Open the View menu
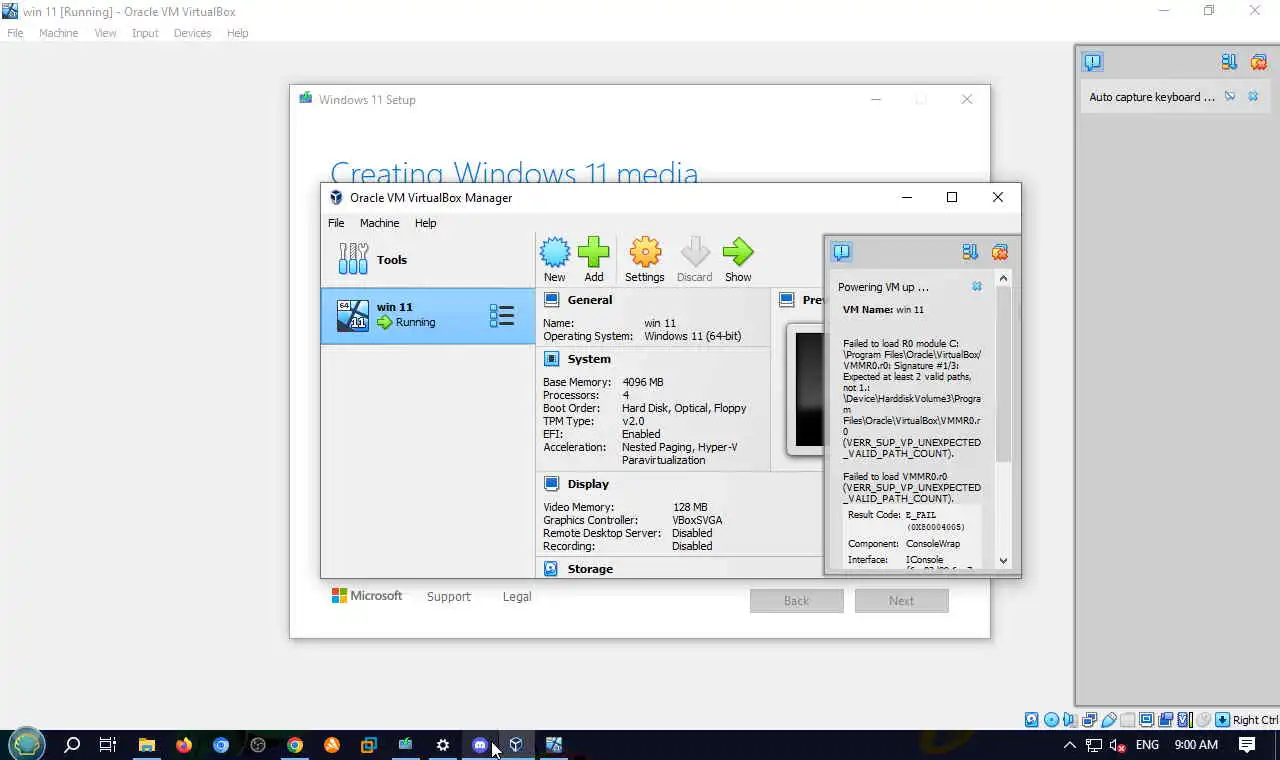The width and height of the screenshot is (1280, 760). pos(105,33)
